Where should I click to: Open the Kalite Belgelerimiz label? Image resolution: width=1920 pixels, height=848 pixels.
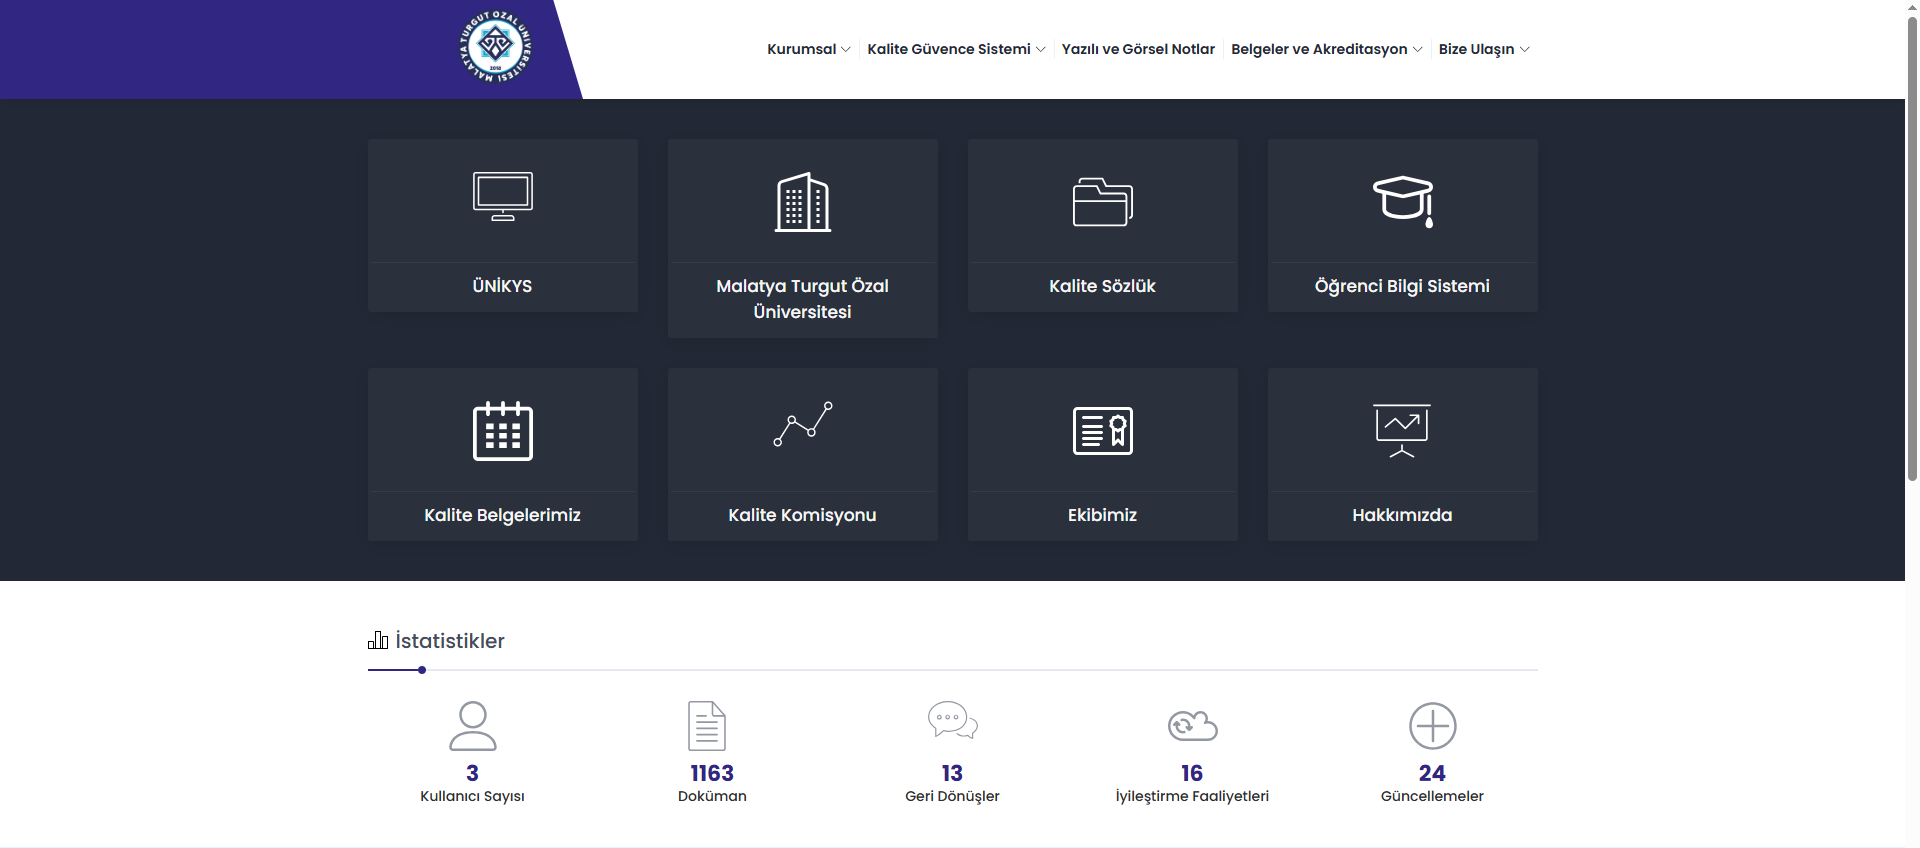(503, 516)
